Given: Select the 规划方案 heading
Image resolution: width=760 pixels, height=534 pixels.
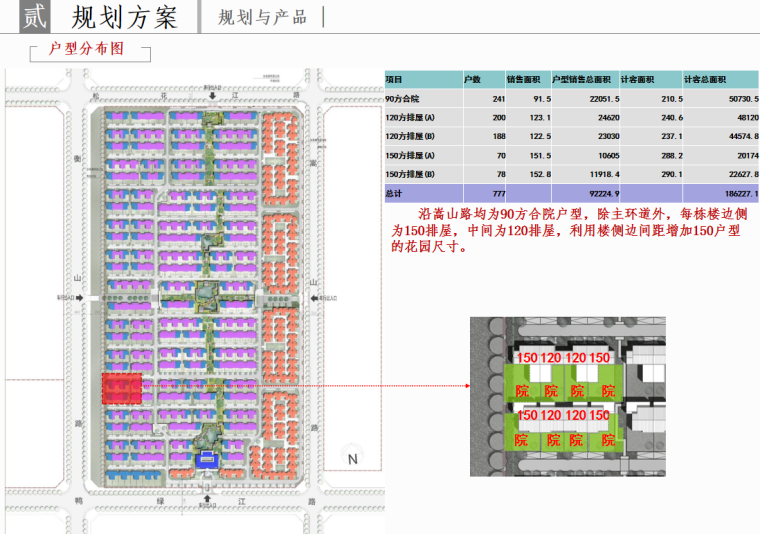Looking at the screenshot, I should pyautogui.click(x=125, y=17).
